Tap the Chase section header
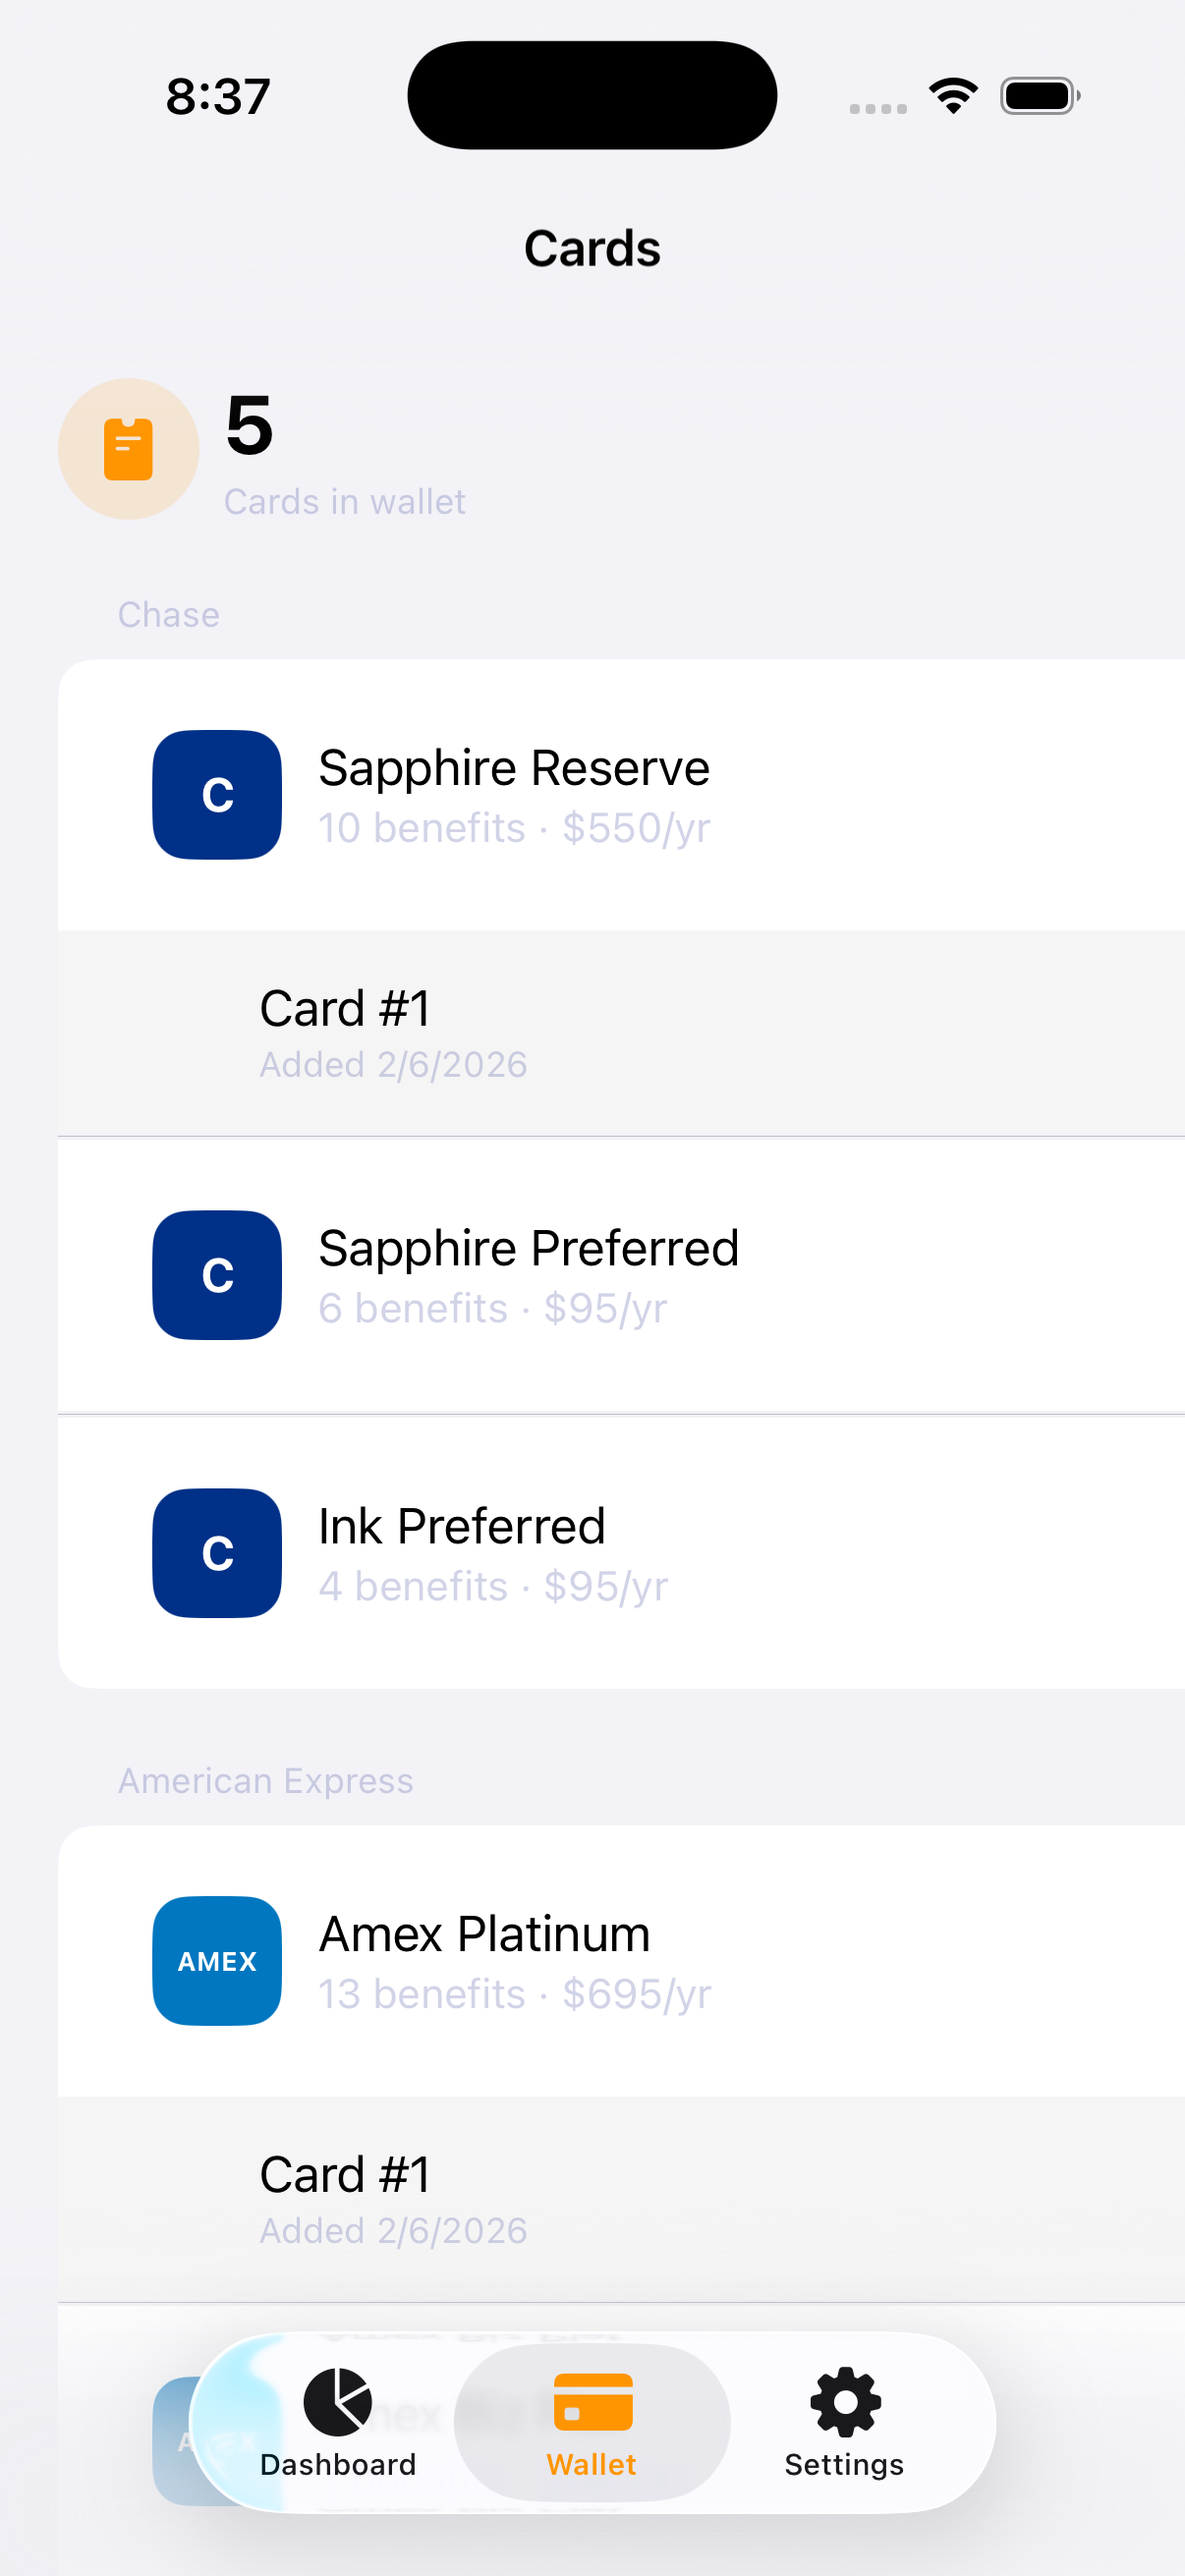The image size is (1185, 2576). 168,614
